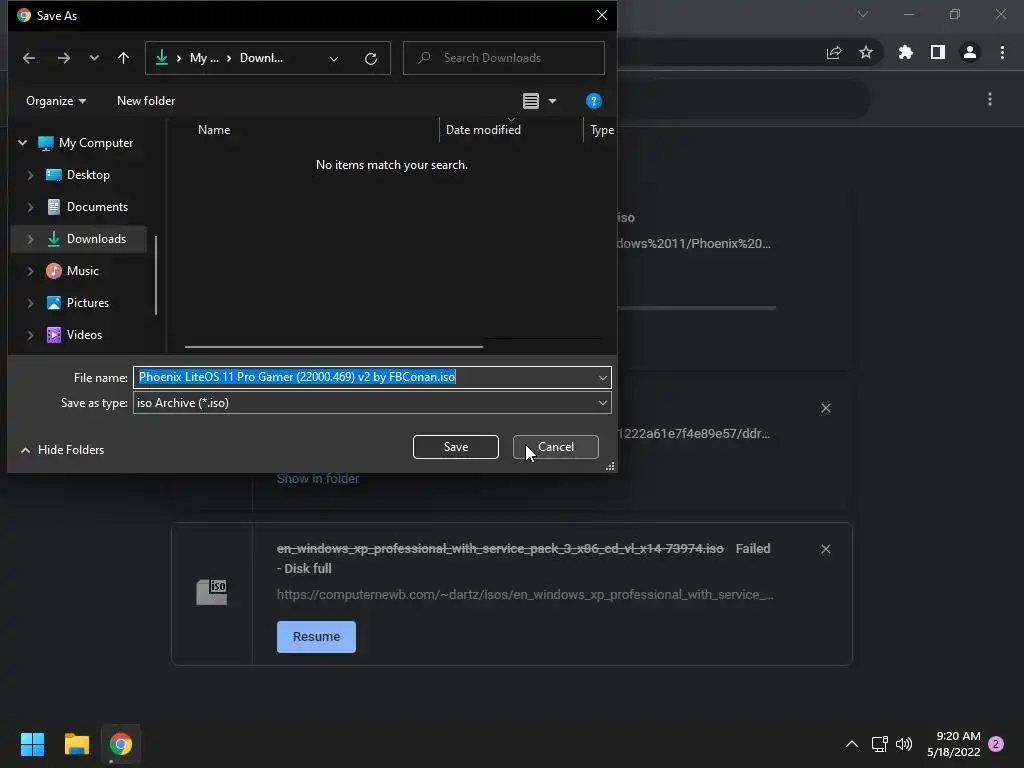Viewport: 1024px width, 768px height.
Task: Click the navigation pane vertical scrollbar
Action: point(156,276)
